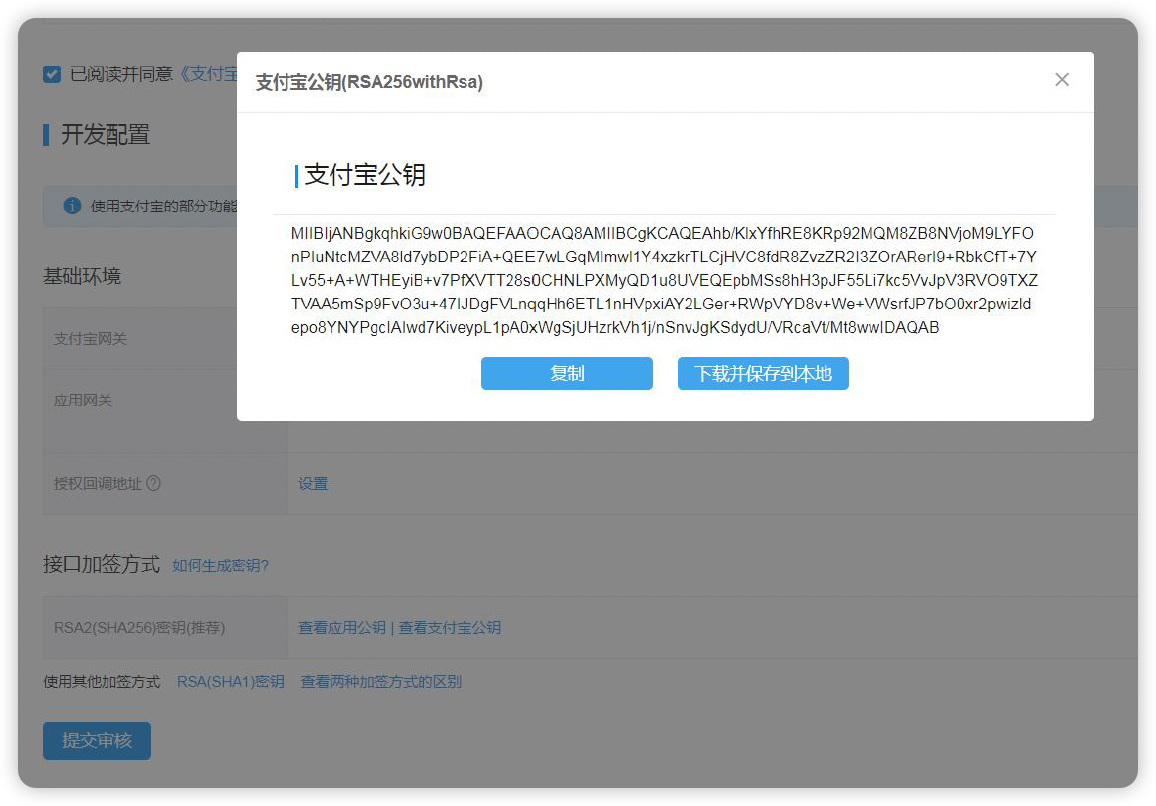Download and save the public key locally
The width and height of the screenshot is (1156, 806).
point(763,373)
